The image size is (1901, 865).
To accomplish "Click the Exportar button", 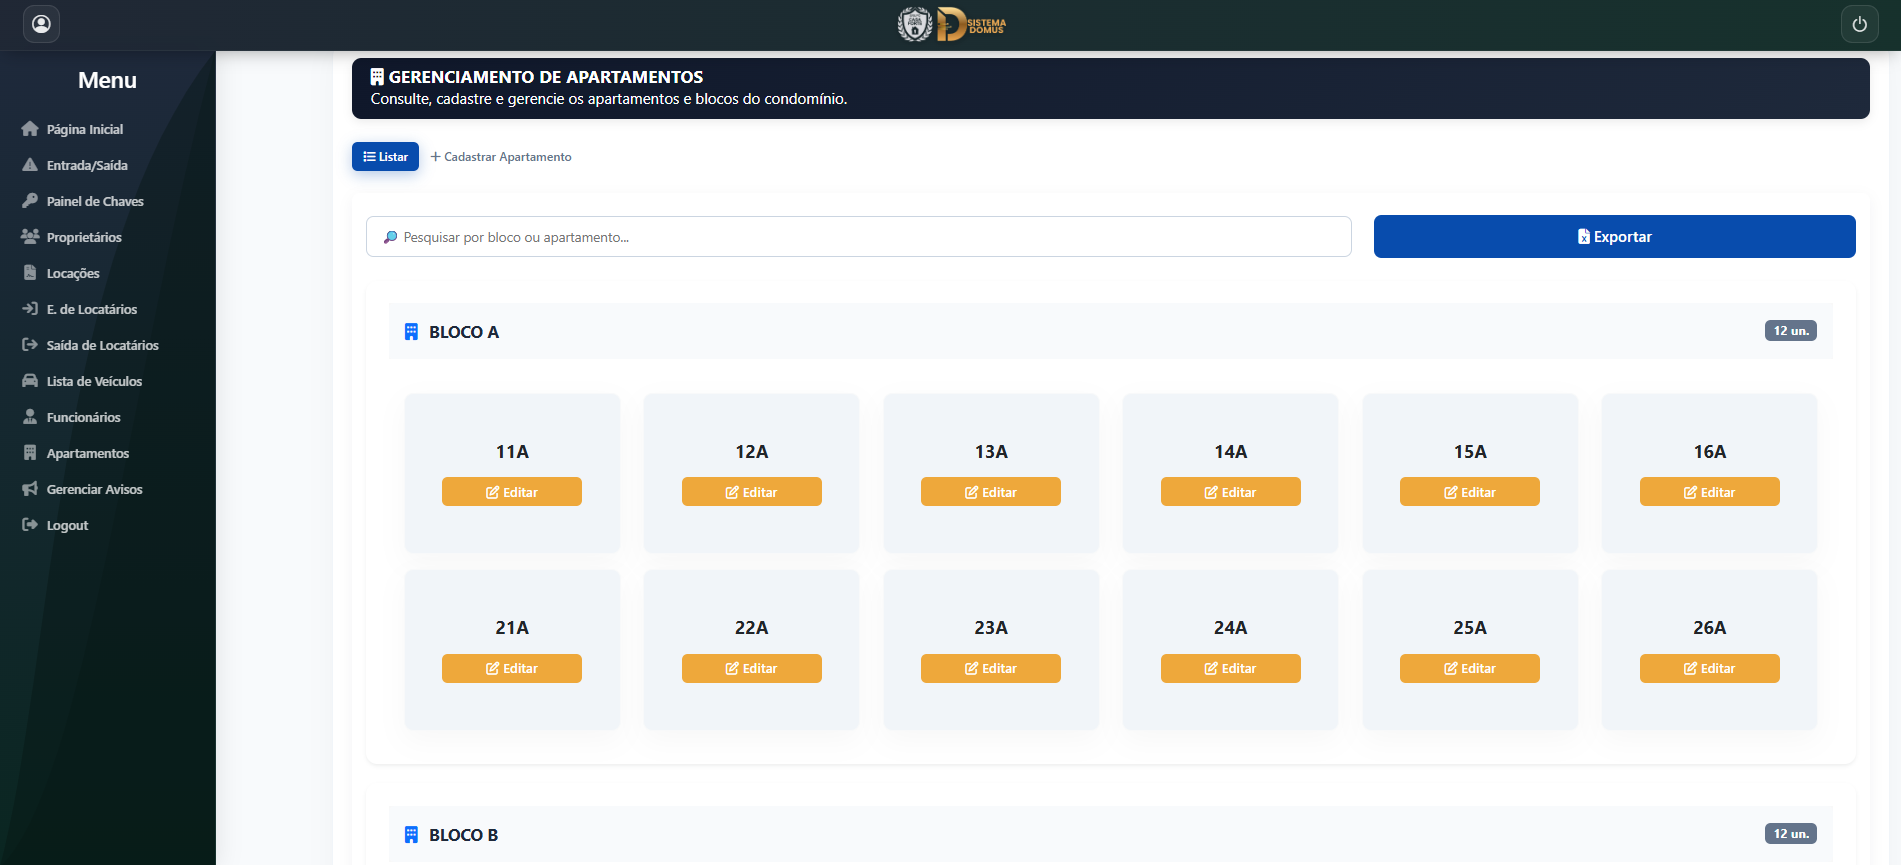I will [x=1614, y=237].
